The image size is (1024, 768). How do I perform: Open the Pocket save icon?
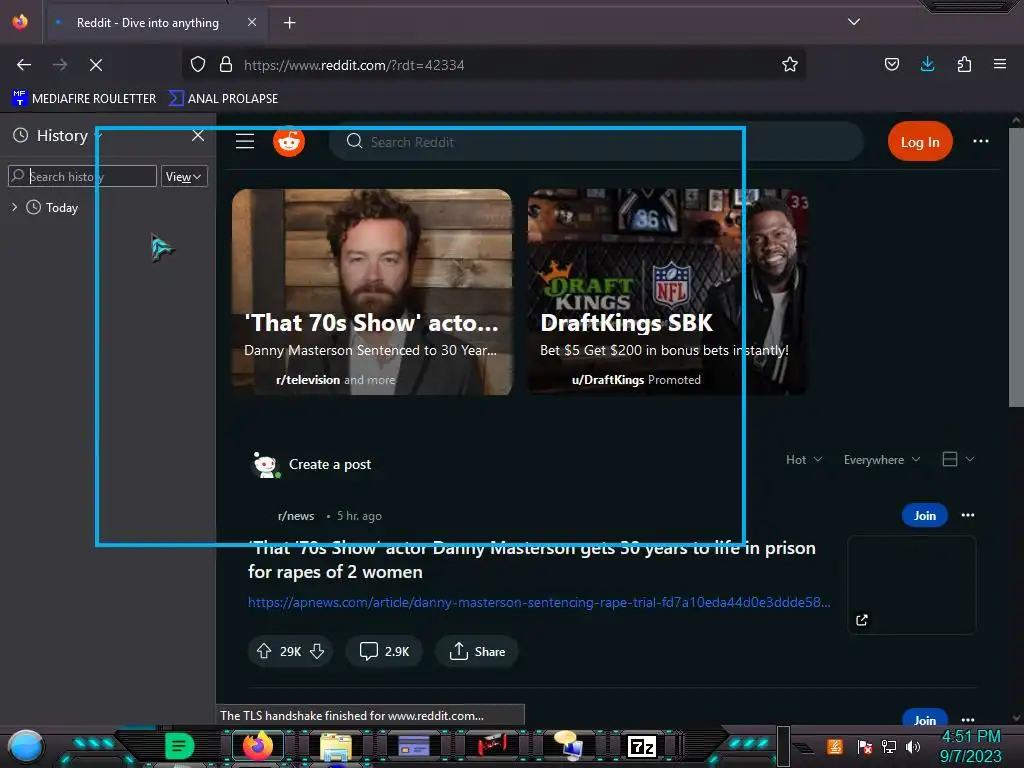point(891,64)
